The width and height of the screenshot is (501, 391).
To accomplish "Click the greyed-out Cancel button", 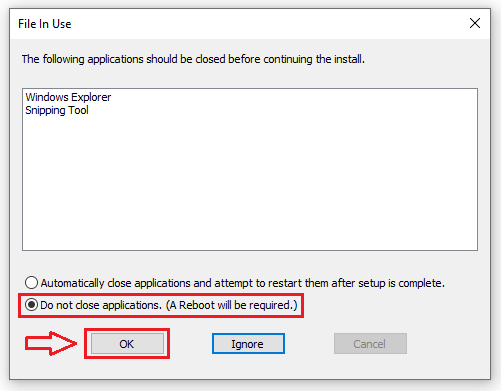I will click(x=370, y=344).
